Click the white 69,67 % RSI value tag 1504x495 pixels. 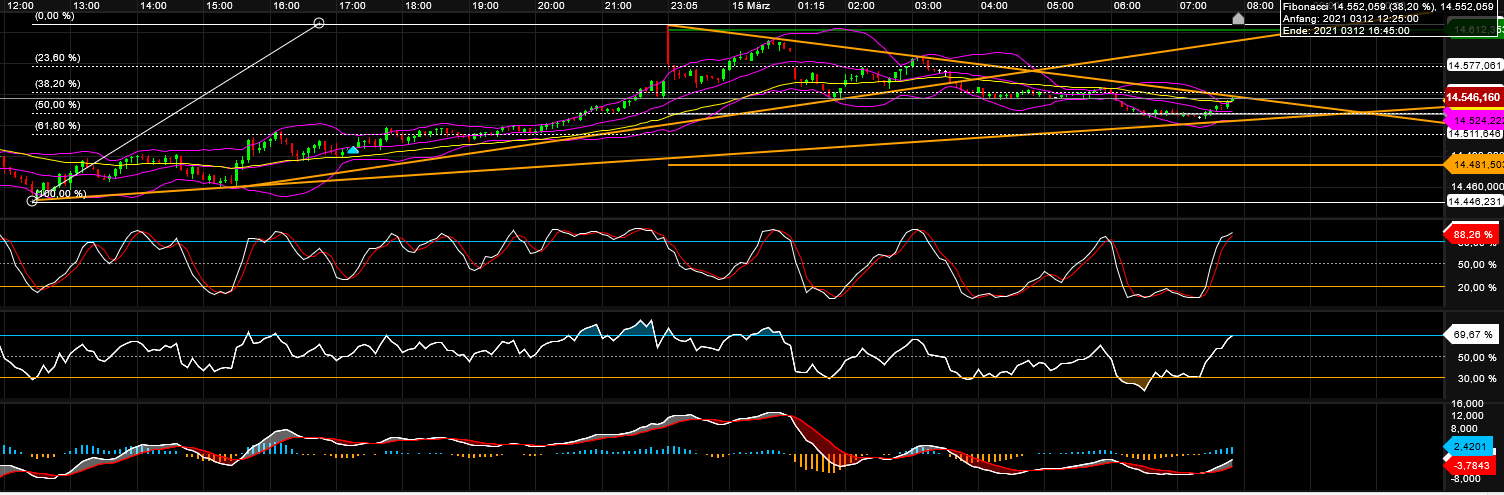coord(1473,334)
